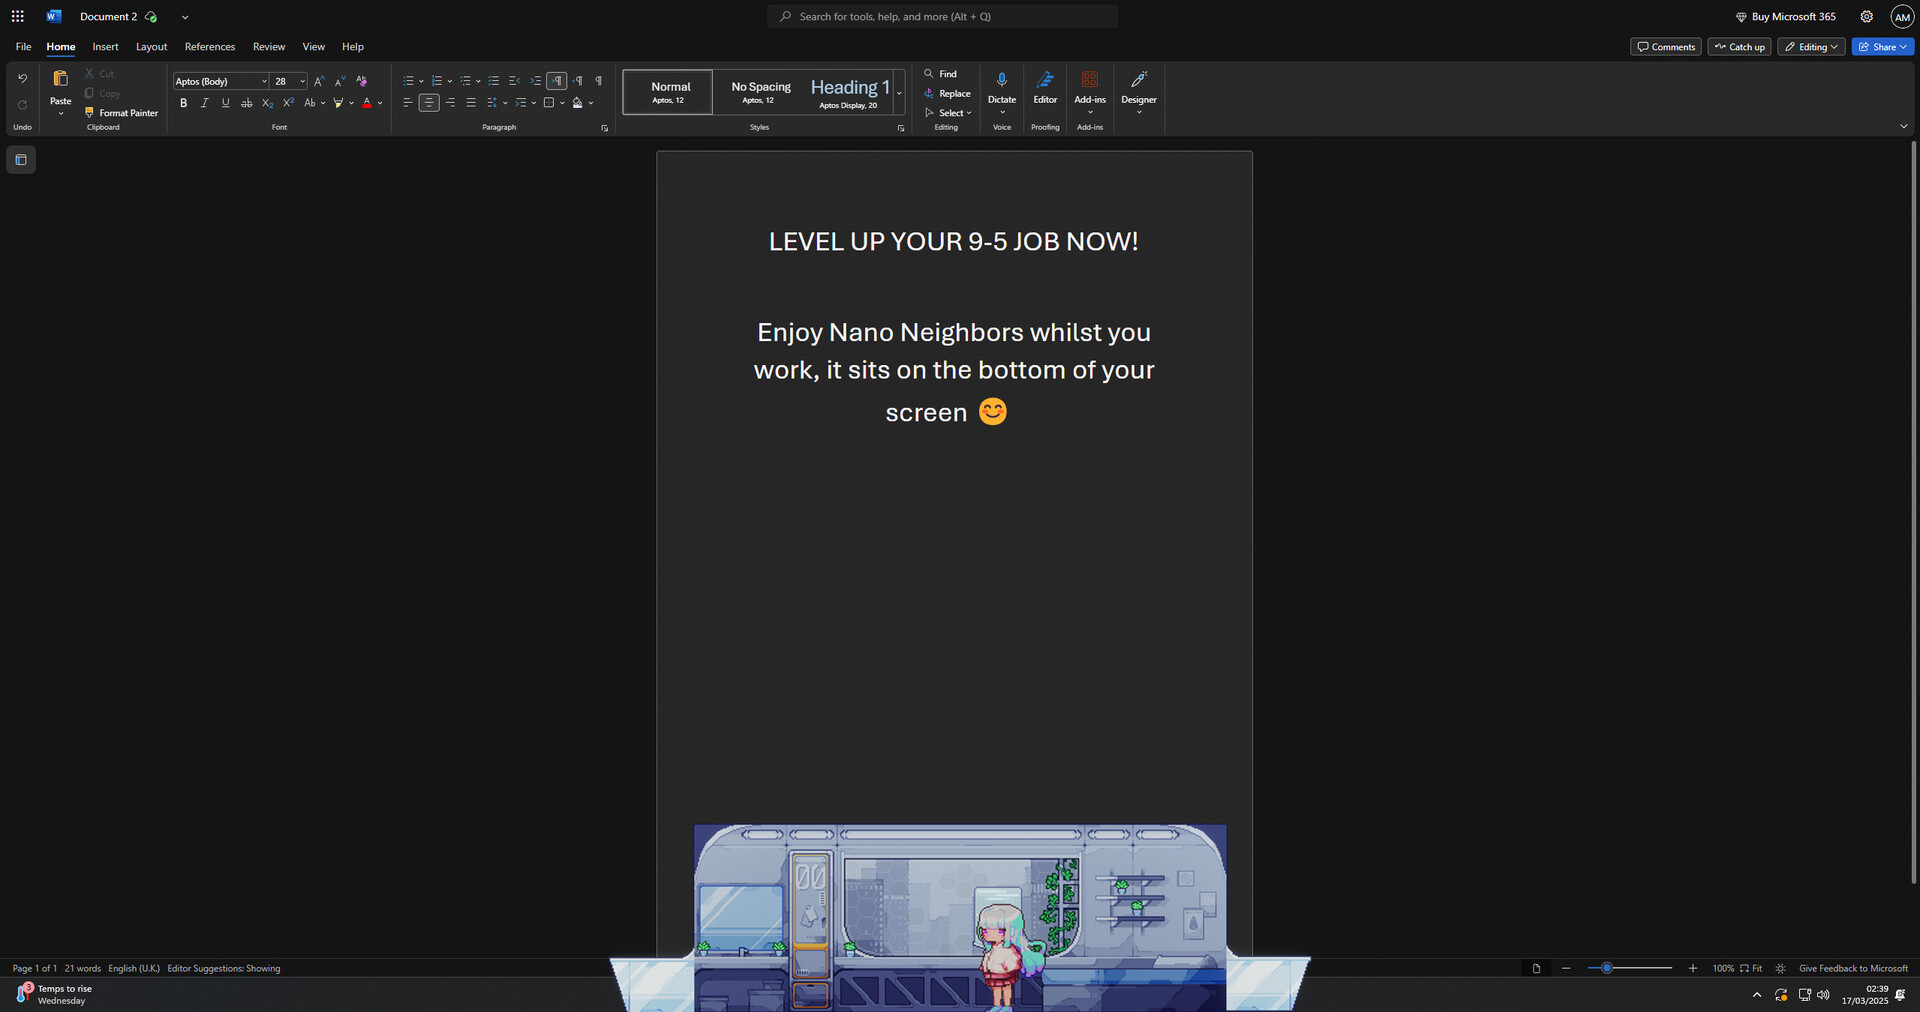Screen dimensions: 1920x1012
Task: Toggle Underline formatting
Action: coord(225,103)
